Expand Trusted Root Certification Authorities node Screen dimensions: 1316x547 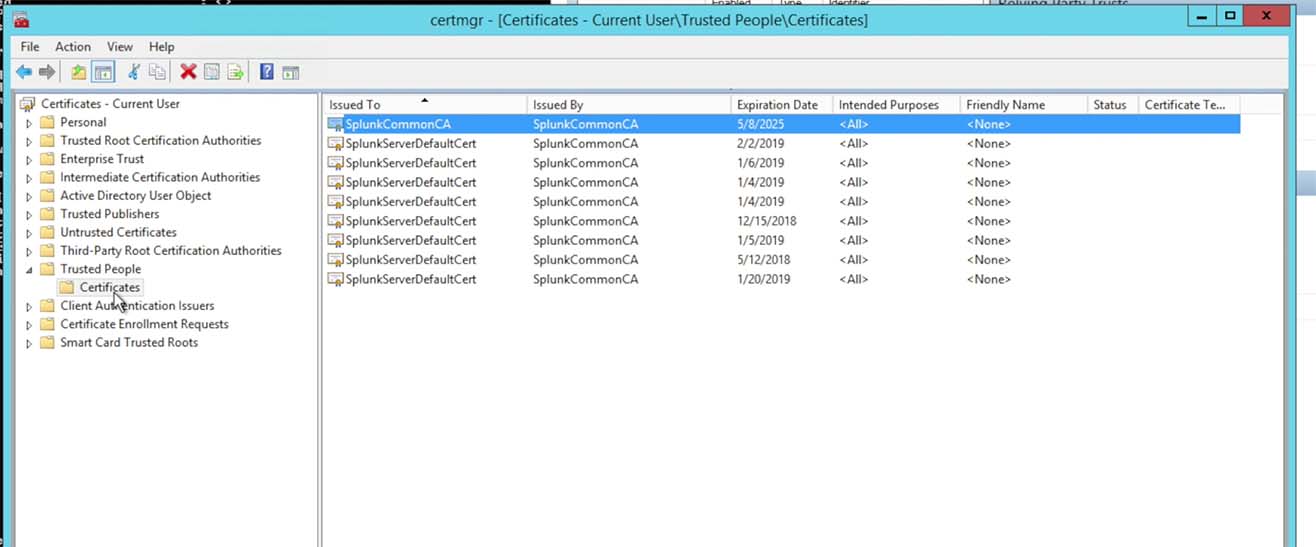click(29, 141)
